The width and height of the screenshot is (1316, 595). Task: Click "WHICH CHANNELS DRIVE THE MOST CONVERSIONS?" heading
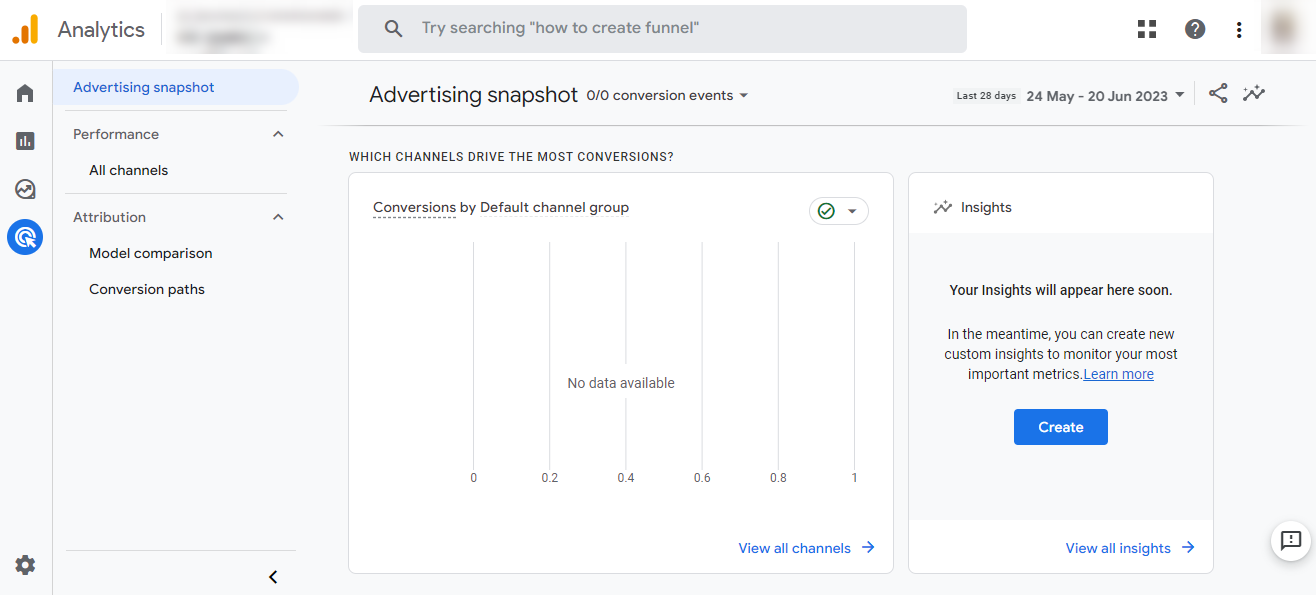[x=511, y=157]
